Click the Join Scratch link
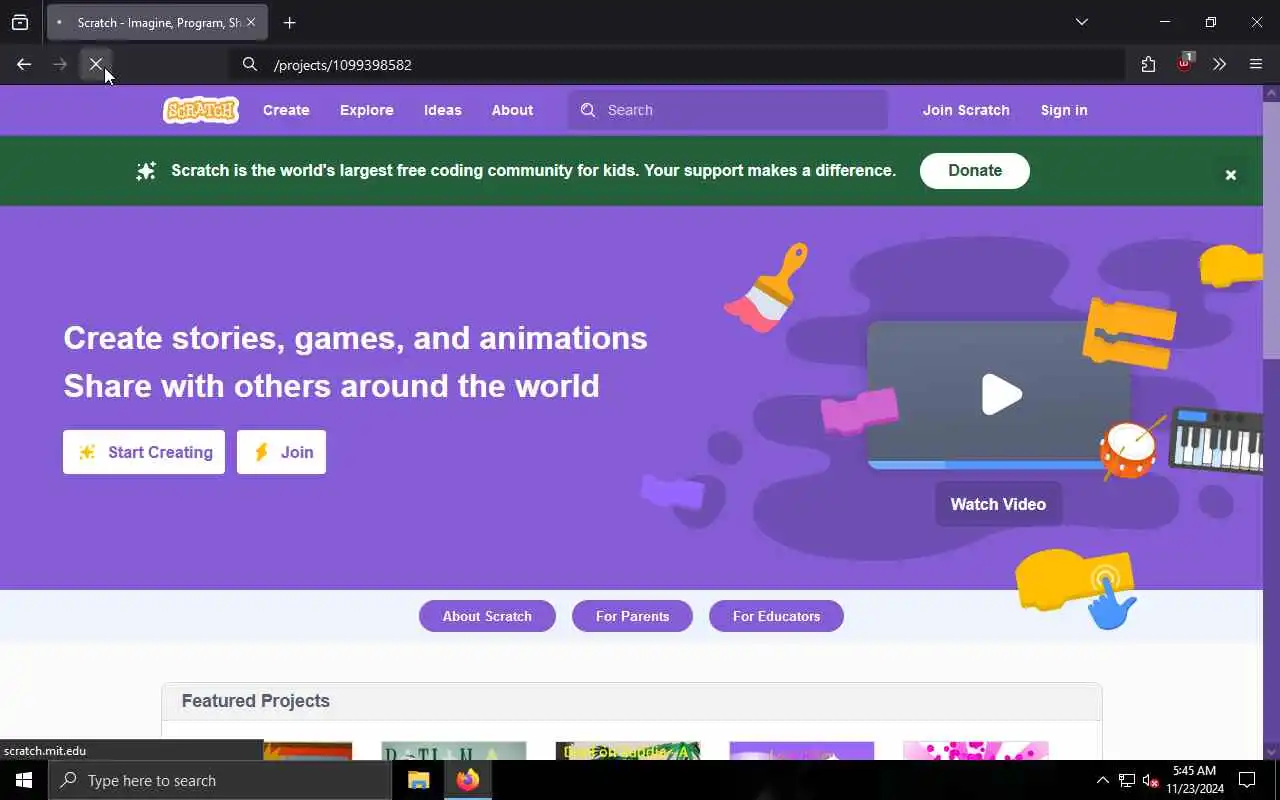 pos(966,110)
